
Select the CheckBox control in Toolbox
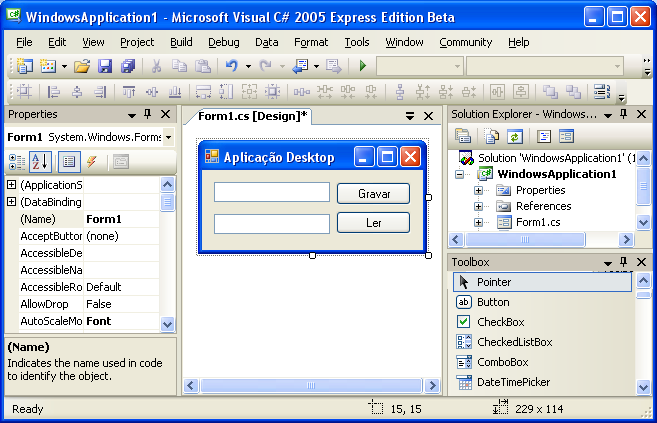[490, 322]
